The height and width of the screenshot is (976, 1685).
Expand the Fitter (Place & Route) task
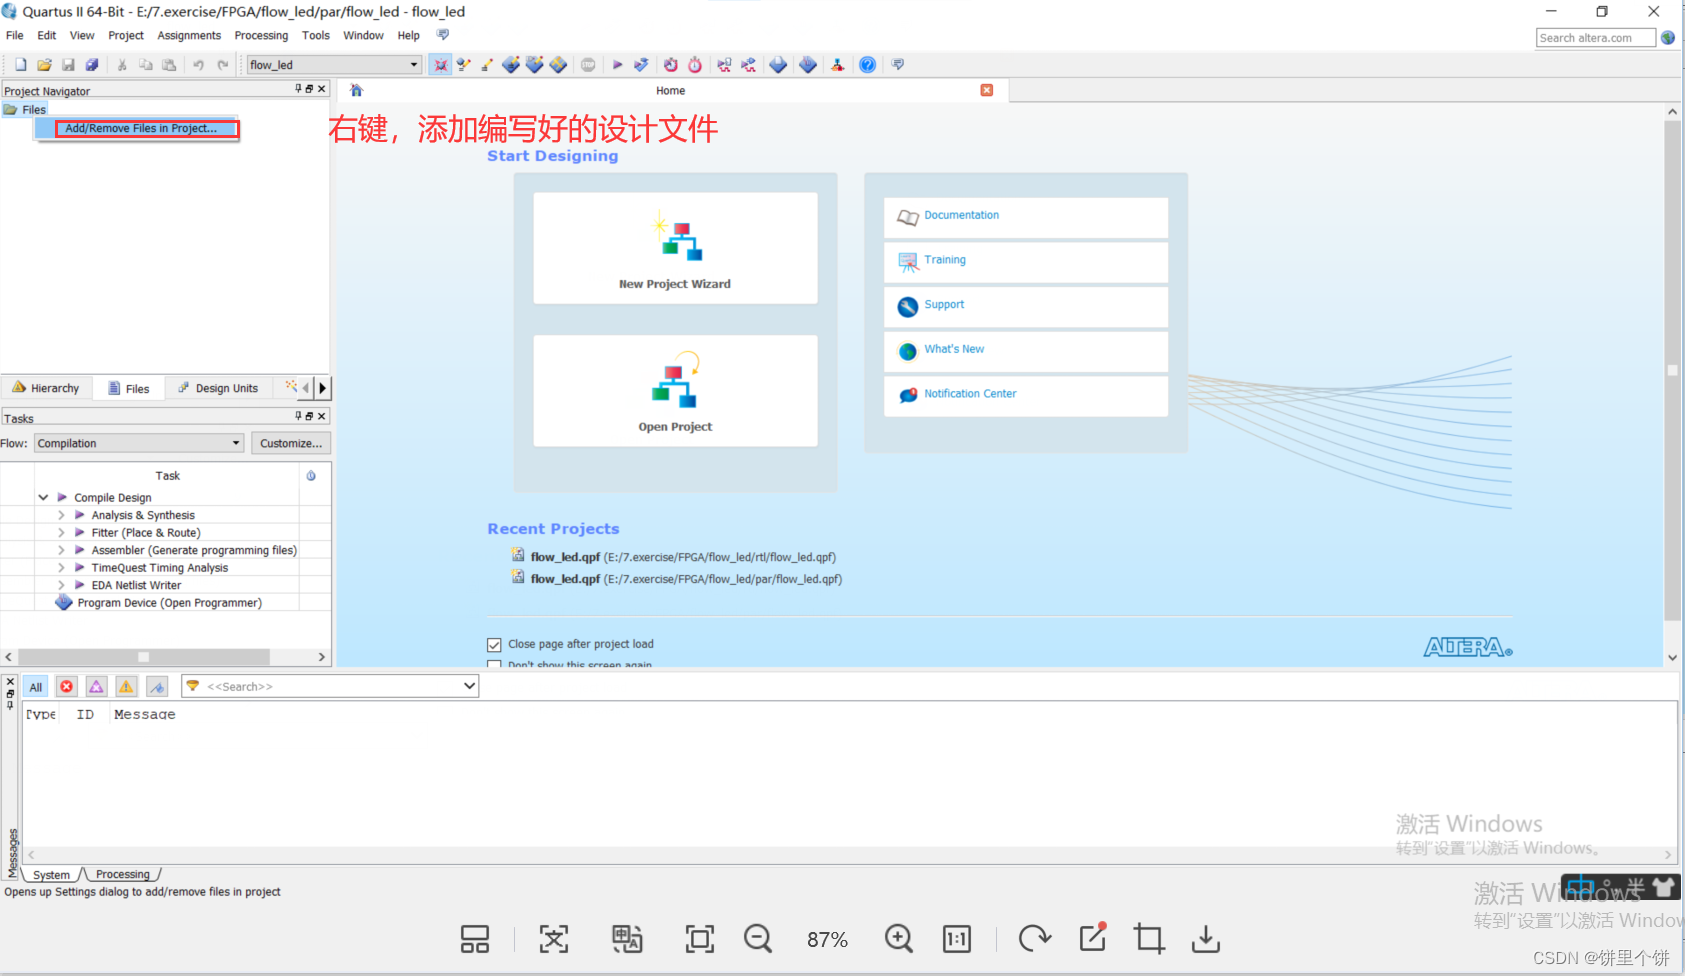tap(61, 533)
